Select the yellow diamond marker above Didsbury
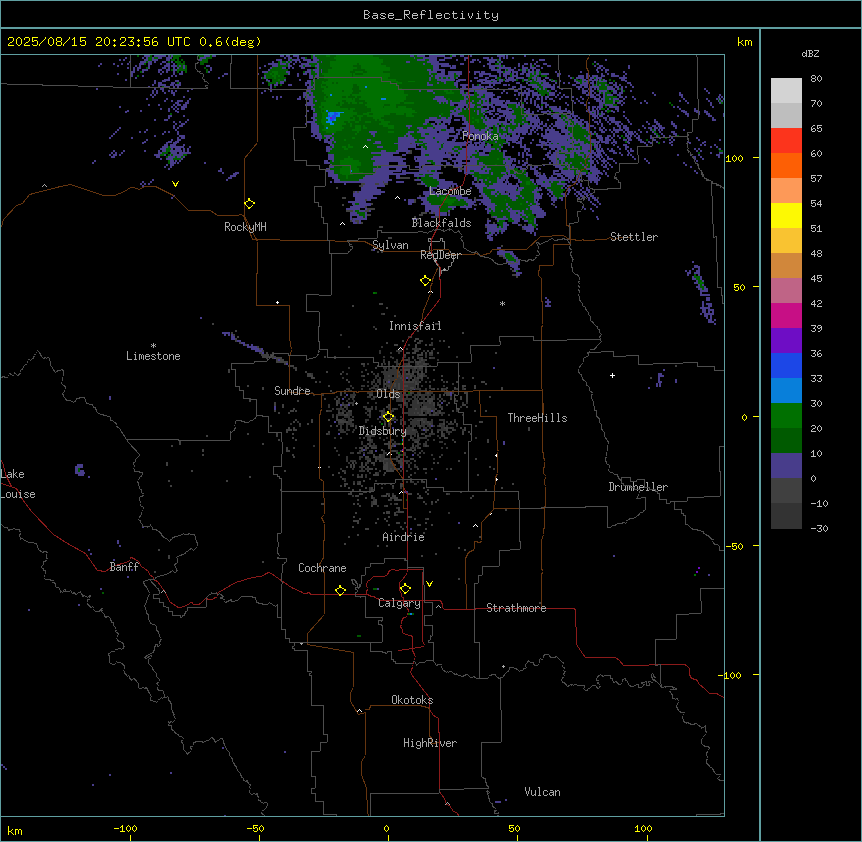 pyautogui.click(x=389, y=417)
